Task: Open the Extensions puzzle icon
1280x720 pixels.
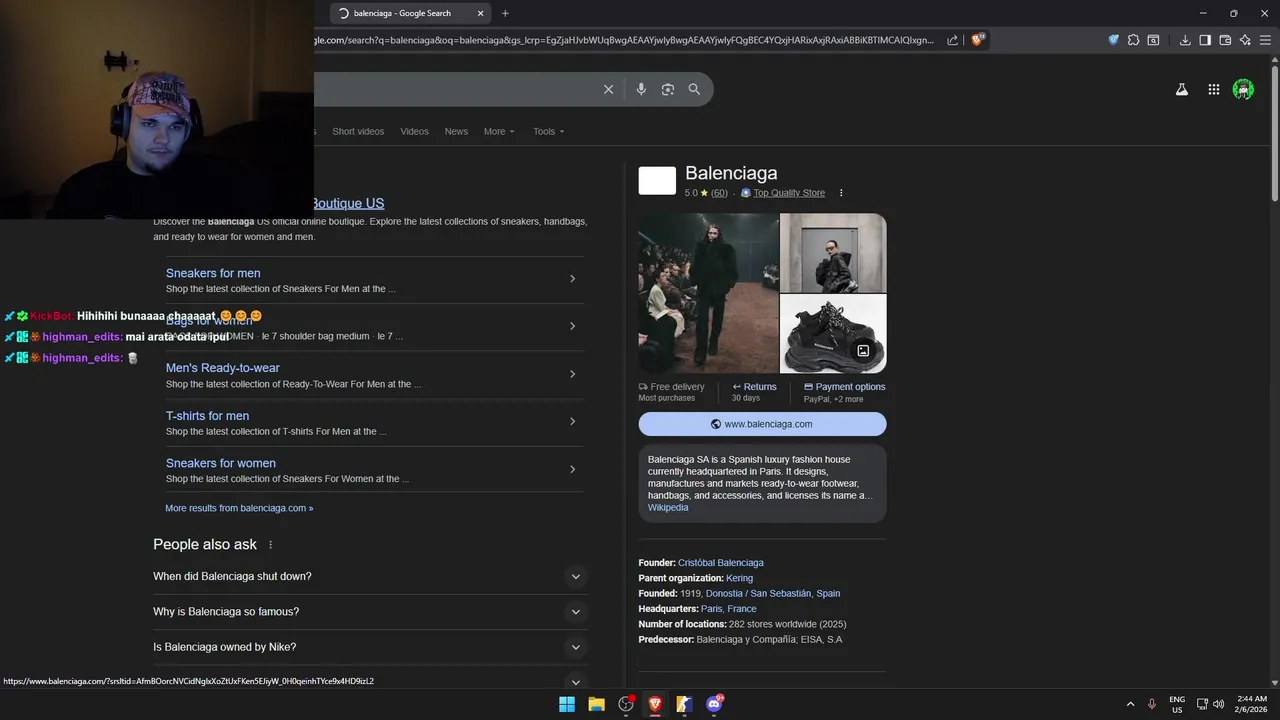Action: (x=1133, y=40)
